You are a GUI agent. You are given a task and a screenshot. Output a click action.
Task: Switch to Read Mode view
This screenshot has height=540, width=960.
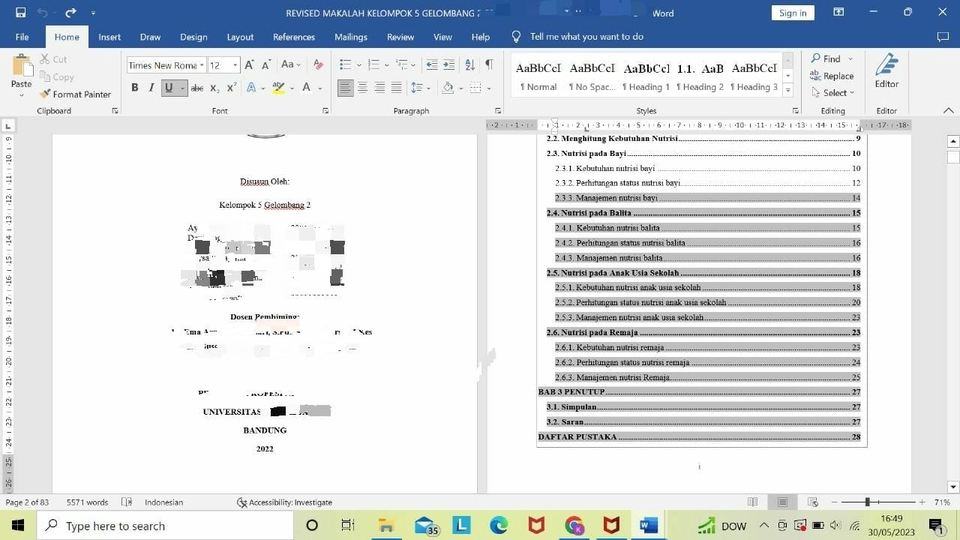coord(752,502)
